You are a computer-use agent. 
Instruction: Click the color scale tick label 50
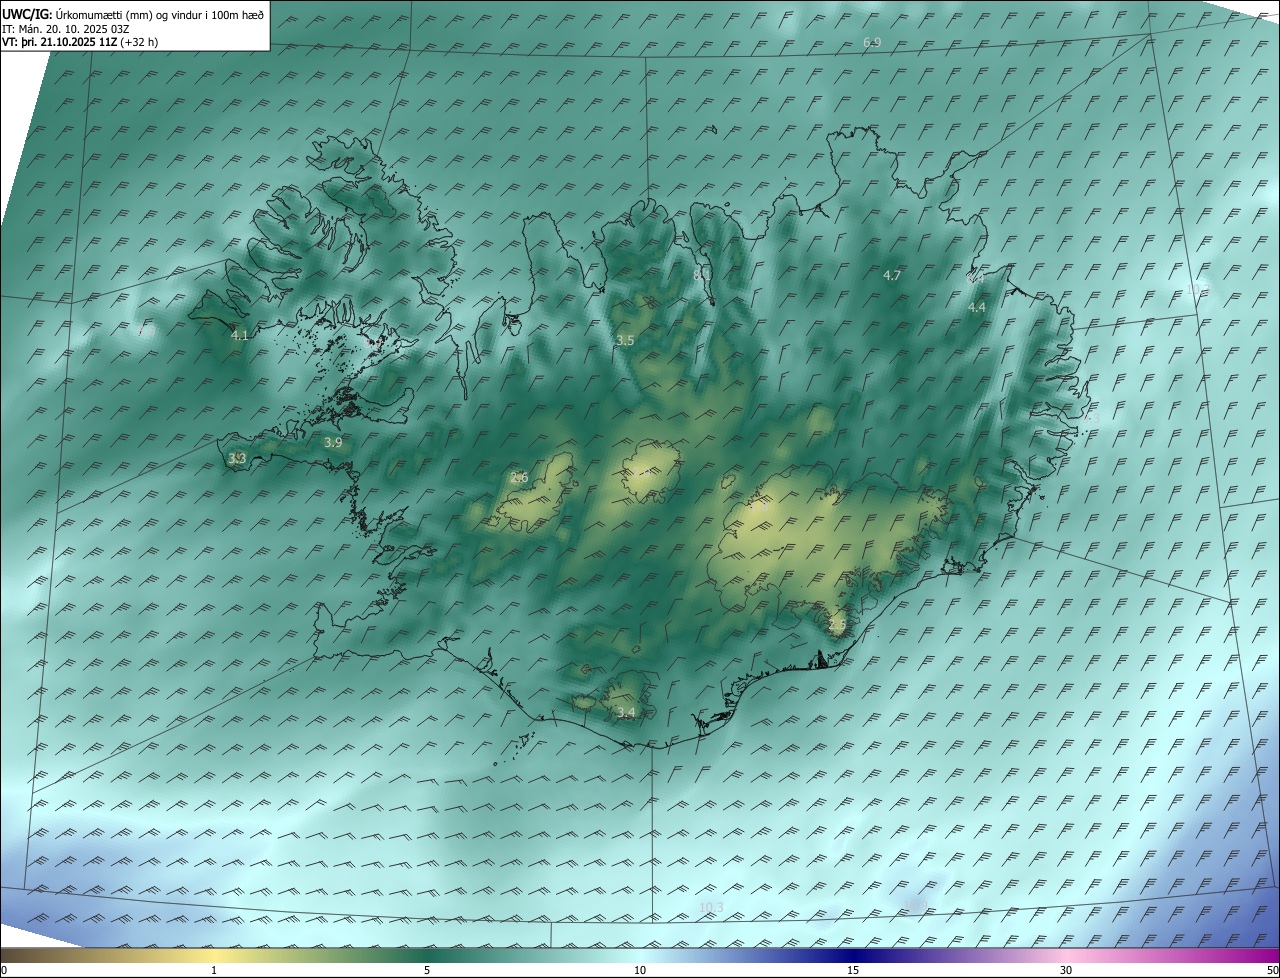point(1272,970)
